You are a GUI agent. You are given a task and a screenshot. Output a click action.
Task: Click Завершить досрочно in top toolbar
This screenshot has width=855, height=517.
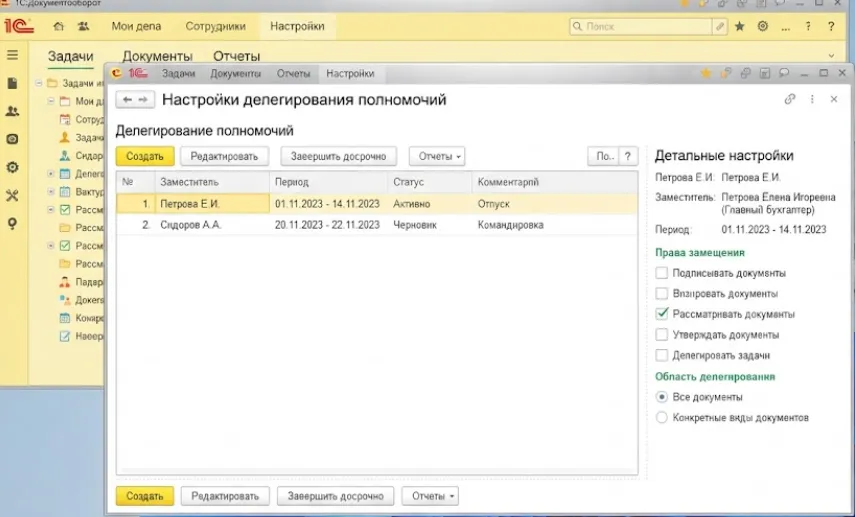click(338, 157)
